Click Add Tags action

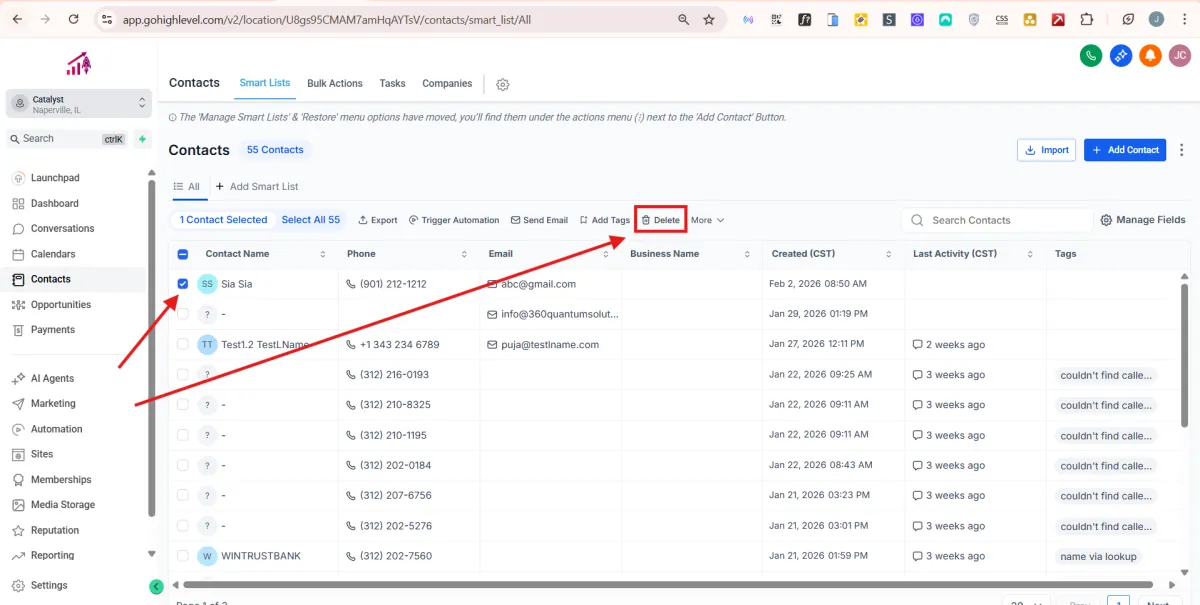[605, 220]
